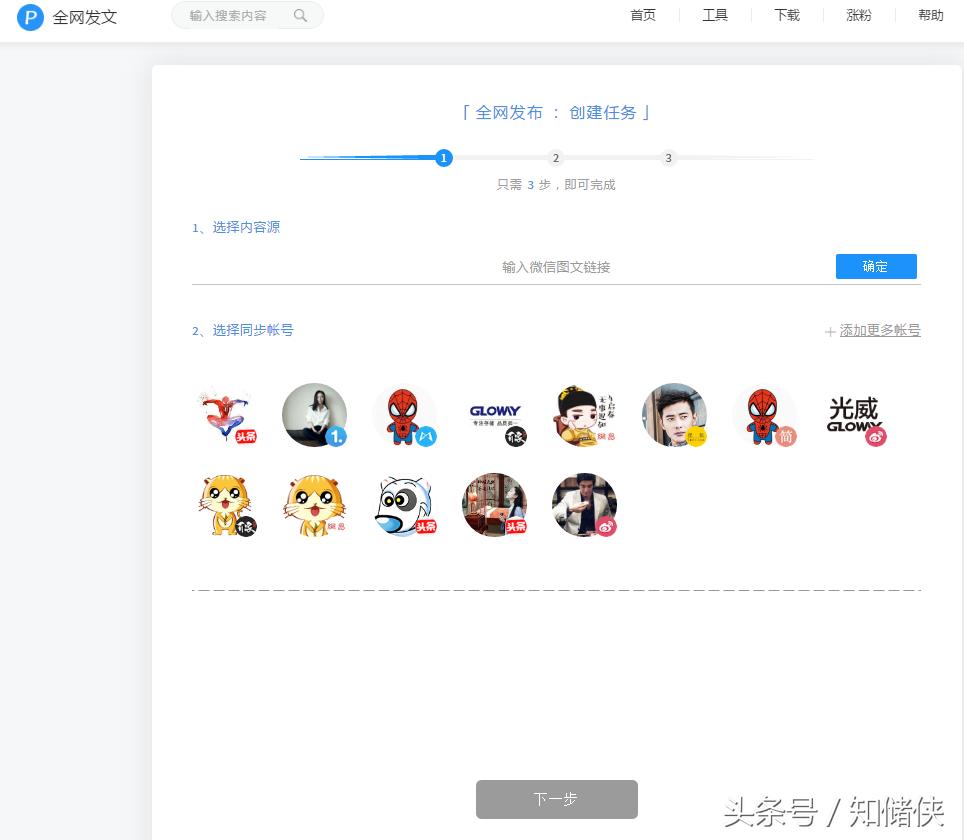The height and width of the screenshot is (840, 964).
Task: Select chibi Spider-Man account with 简 badge
Action: point(765,415)
